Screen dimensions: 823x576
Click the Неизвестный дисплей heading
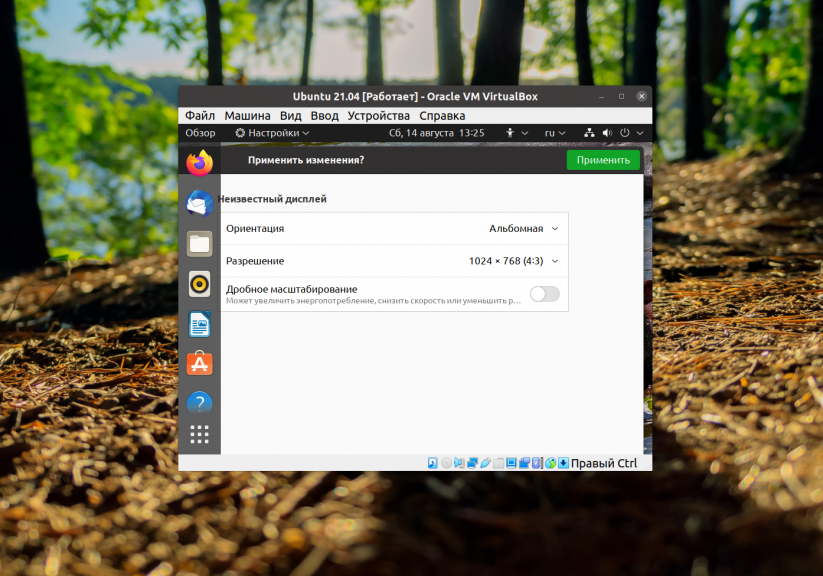272,199
